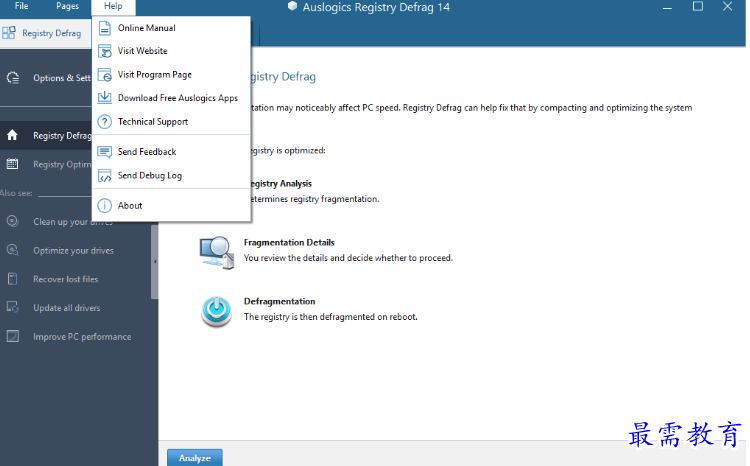Click the Clean up drives disc icon
The image size is (750, 466).
pyautogui.click(x=12, y=221)
